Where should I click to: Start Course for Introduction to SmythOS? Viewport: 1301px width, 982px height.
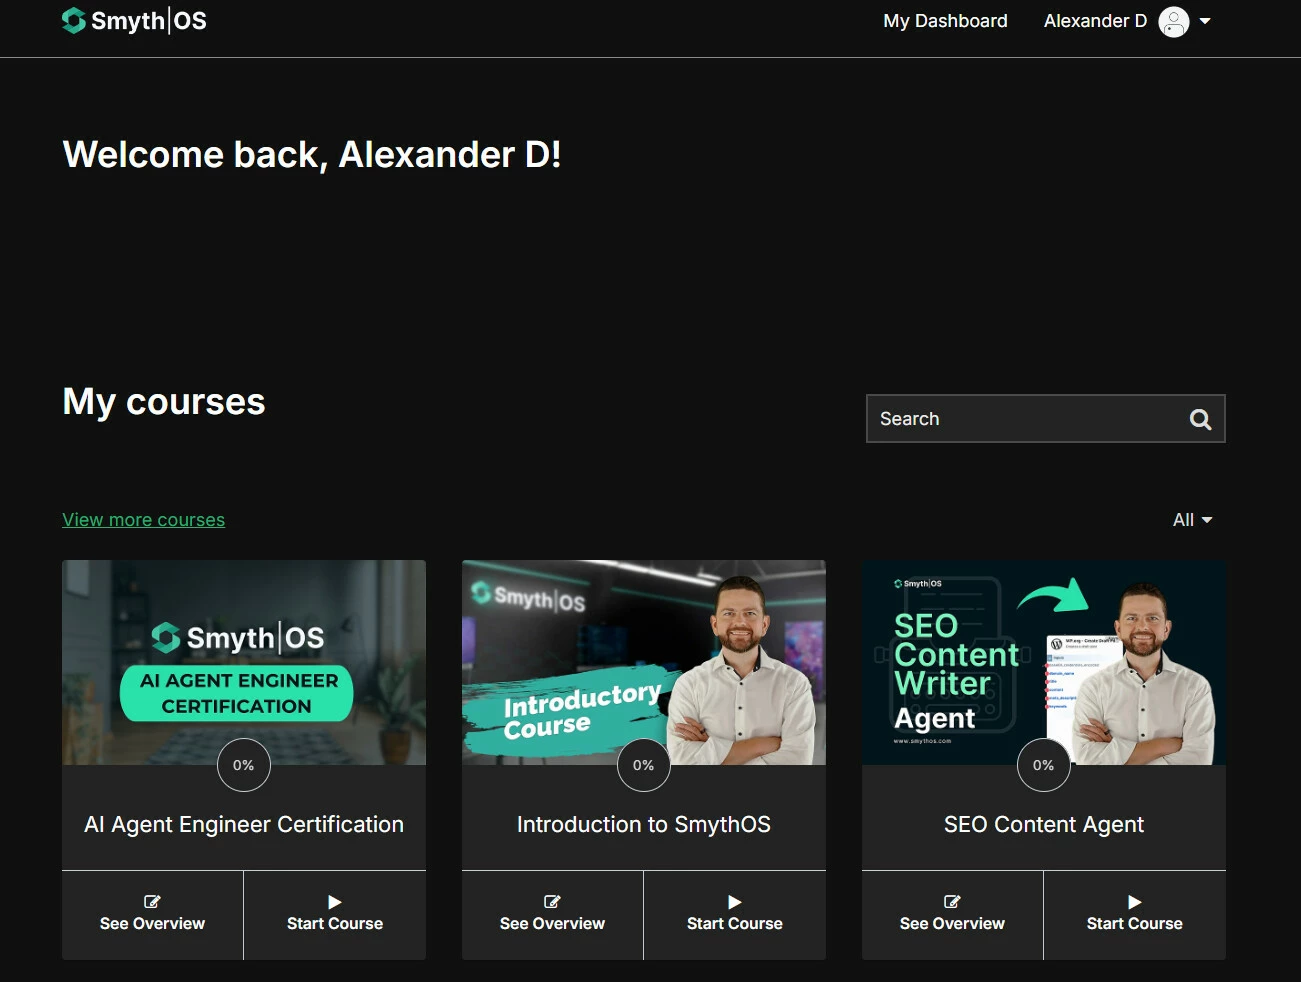click(x=735, y=915)
